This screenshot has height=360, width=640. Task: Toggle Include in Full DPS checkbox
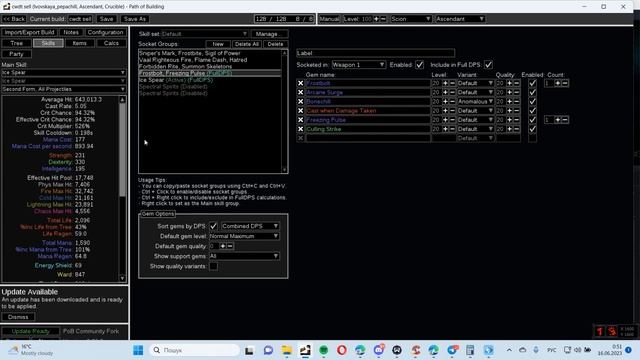pyautogui.click(x=488, y=65)
